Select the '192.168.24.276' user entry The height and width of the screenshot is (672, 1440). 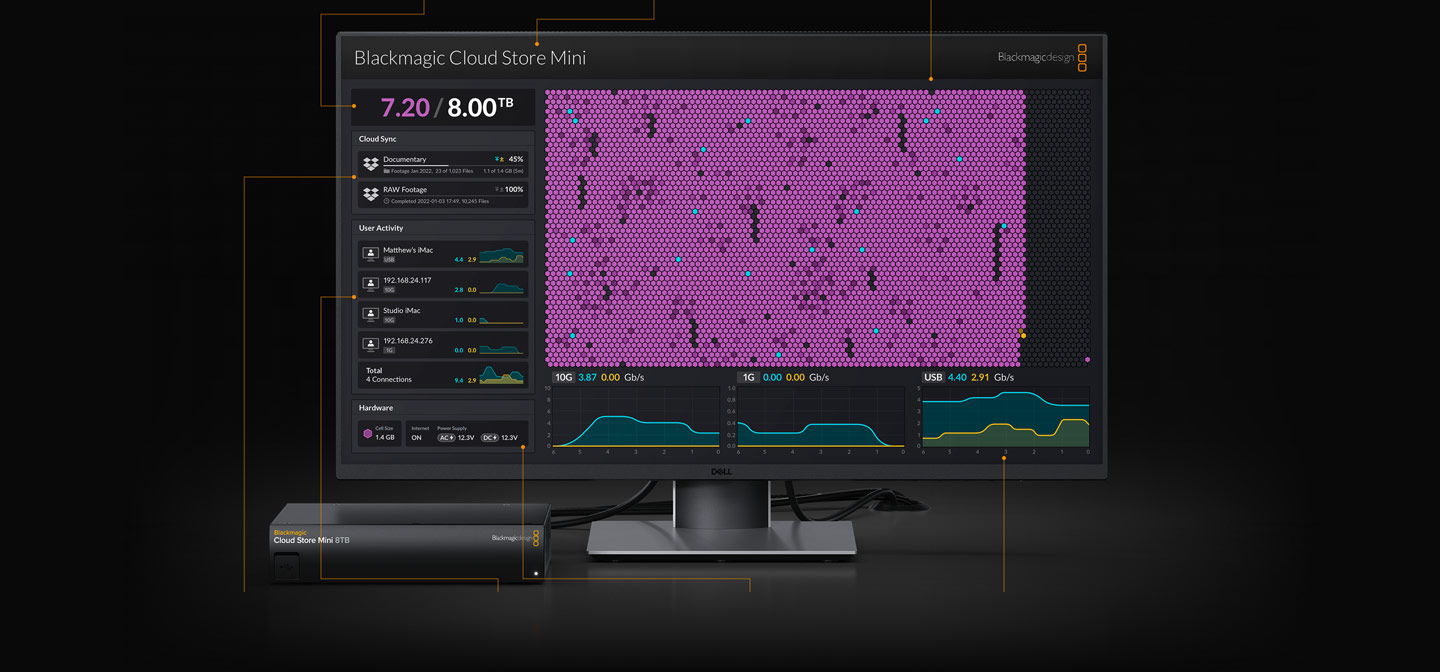coord(408,340)
